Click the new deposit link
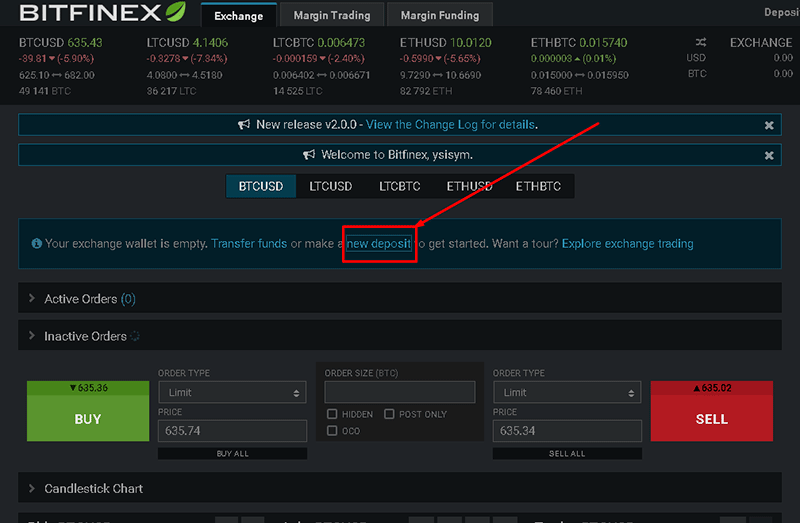This screenshot has height=523, width=800. (x=379, y=243)
